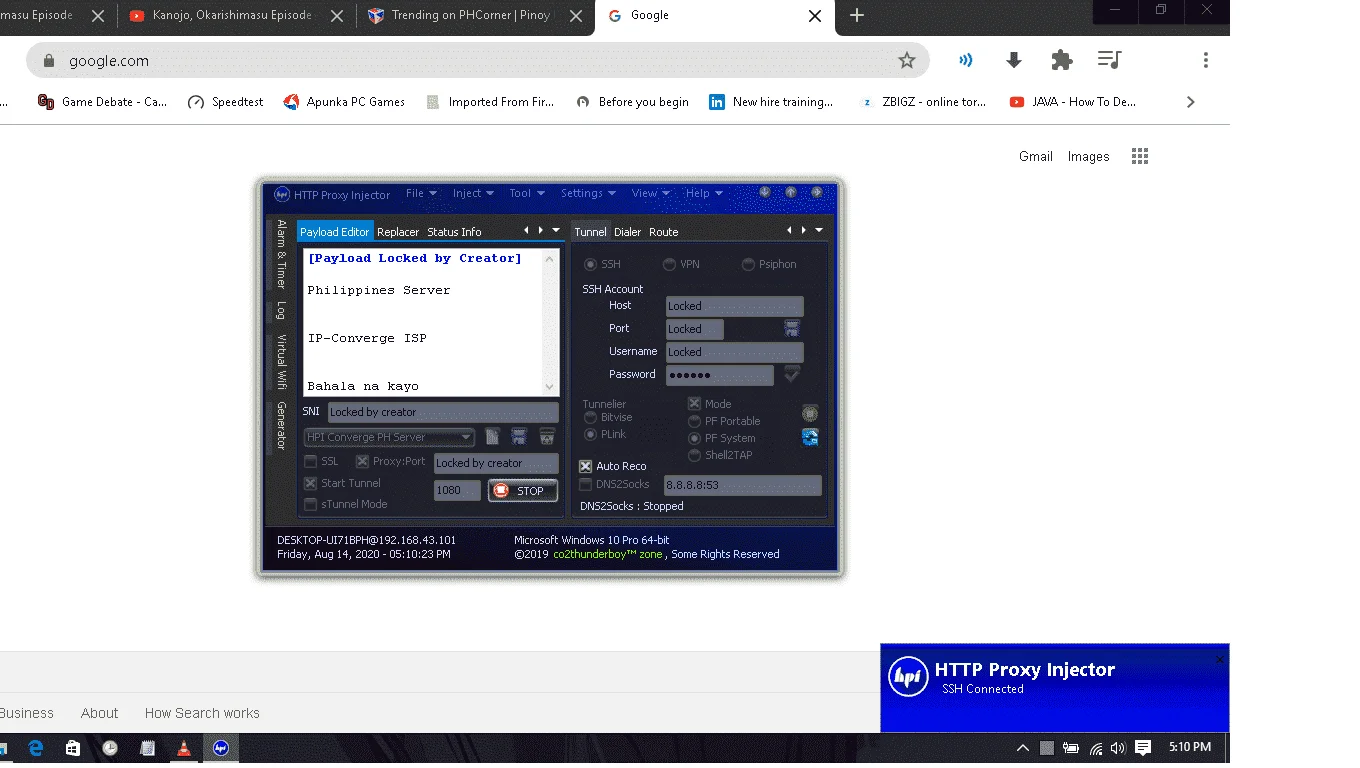The height and width of the screenshot is (768, 1360).
Task: Switch to the Dialer tab
Action: click(628, 232)
